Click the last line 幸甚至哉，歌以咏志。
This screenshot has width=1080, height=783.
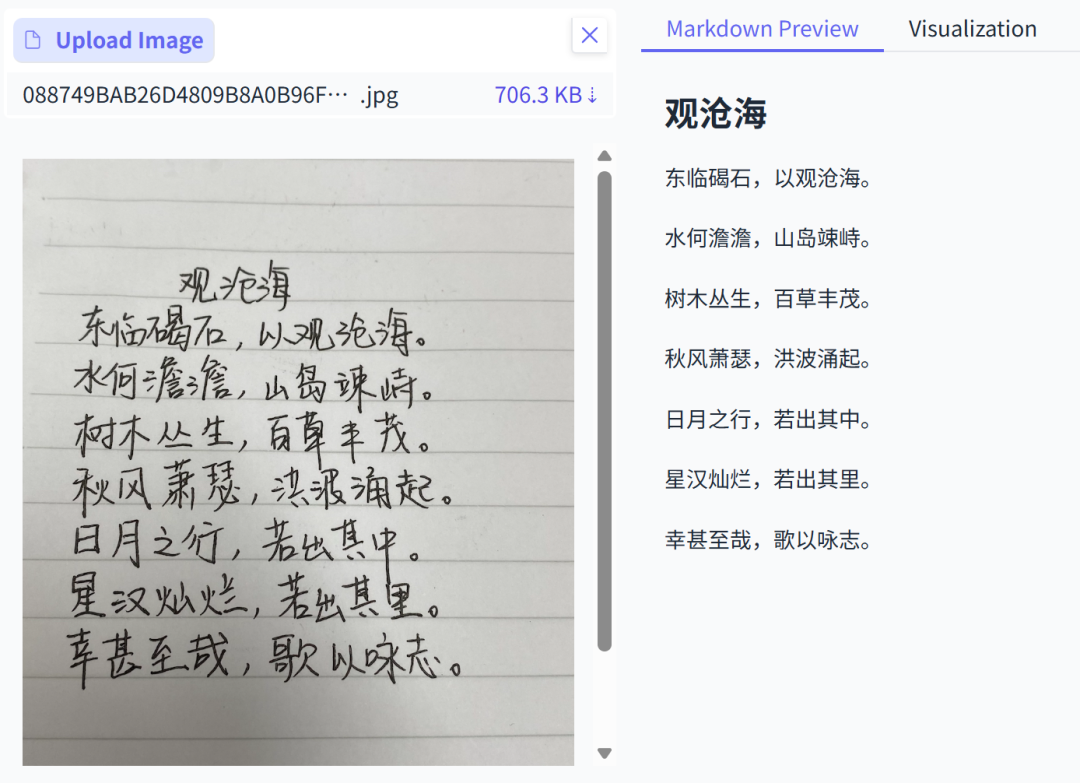[769, 541]
